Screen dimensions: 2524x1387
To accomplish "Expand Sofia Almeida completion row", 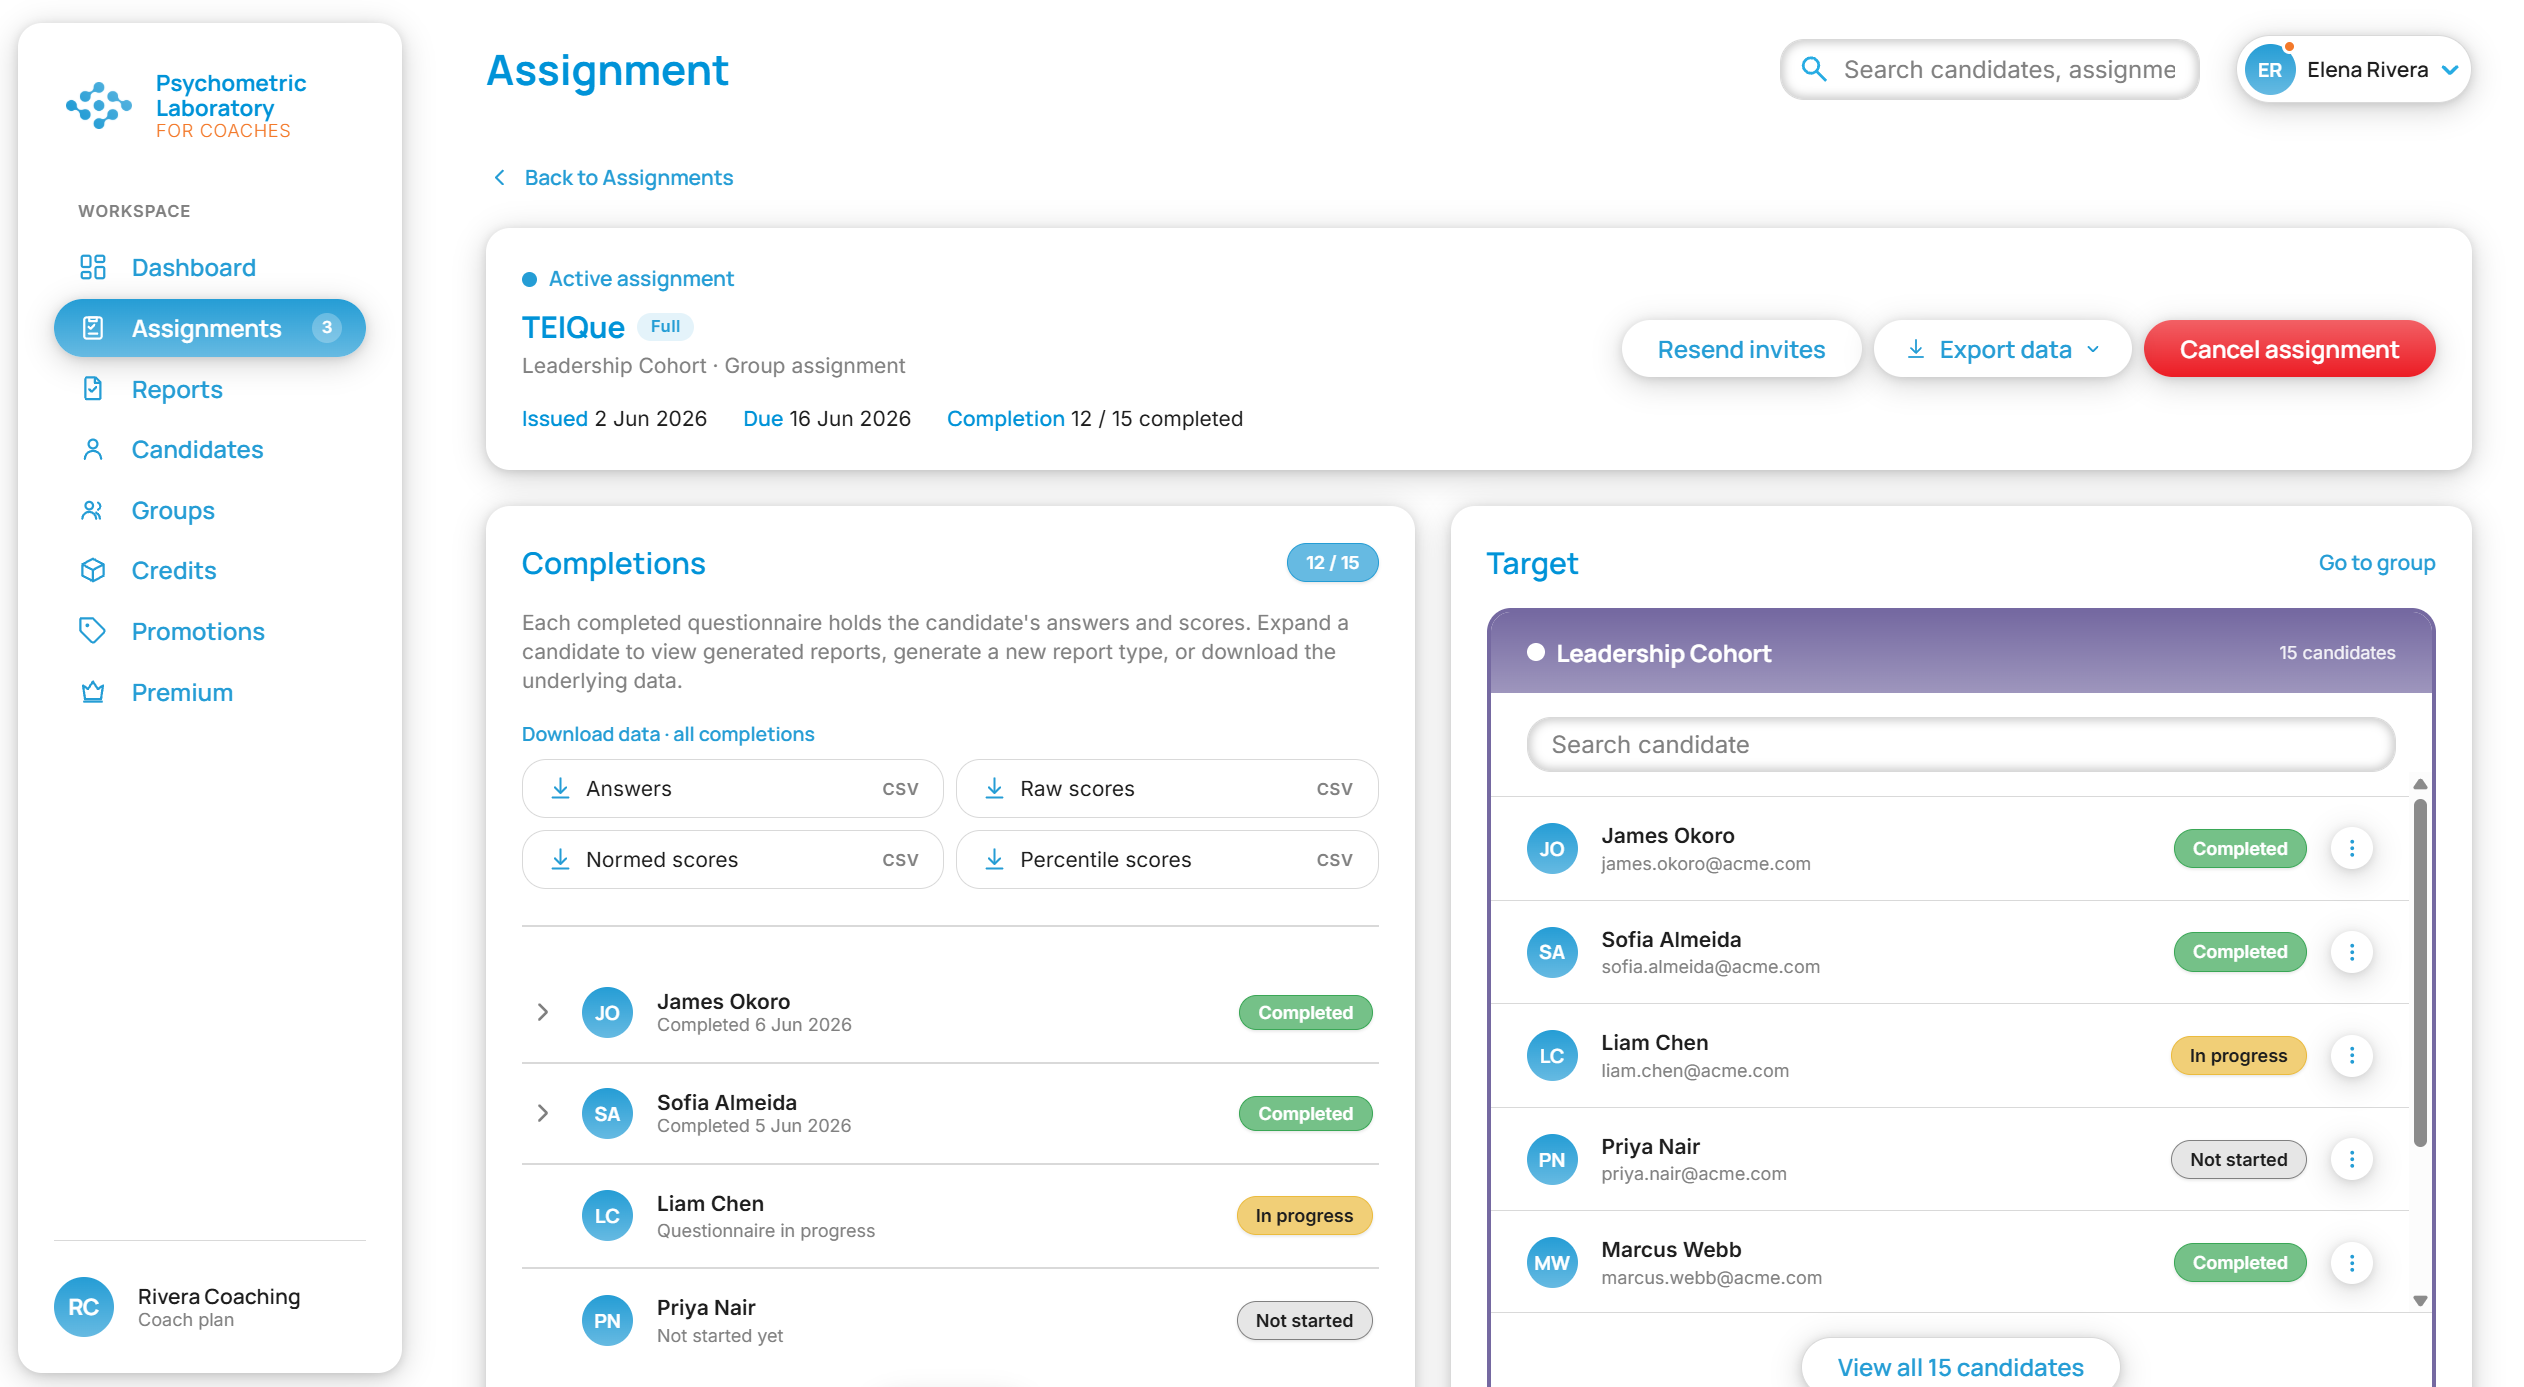I will tap(543, 1113).
